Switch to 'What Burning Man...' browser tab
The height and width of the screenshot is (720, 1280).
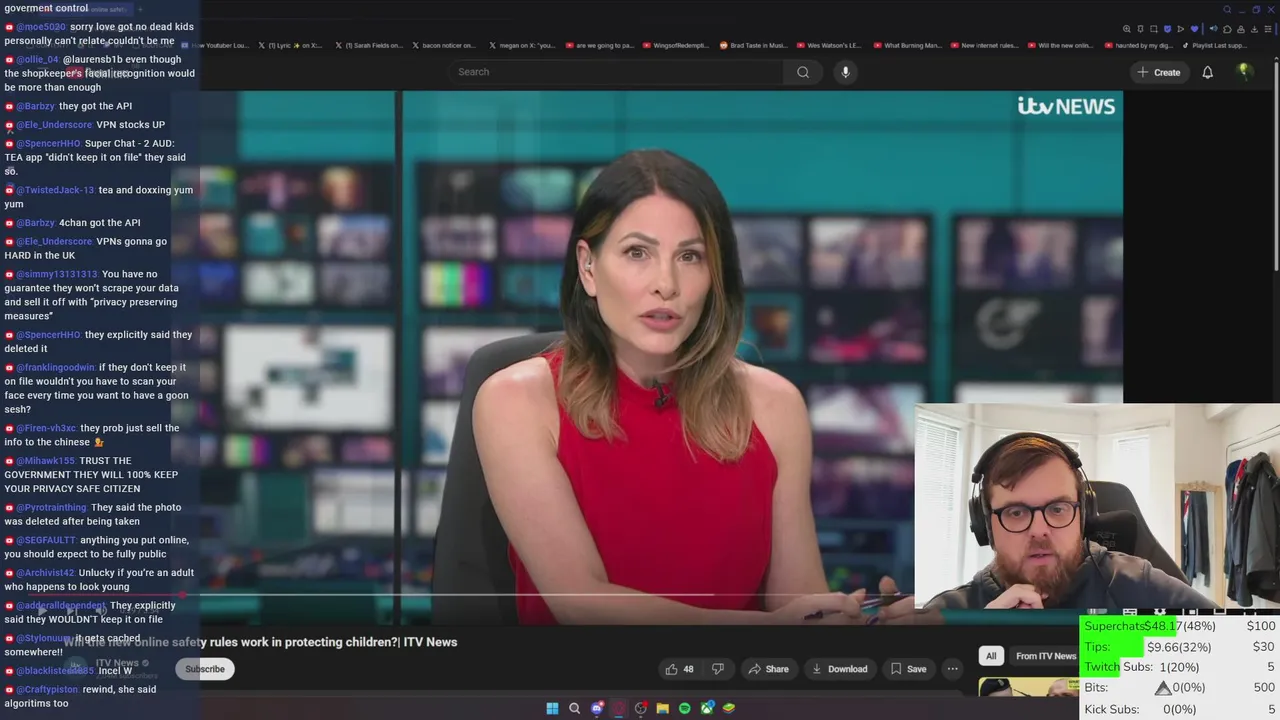[x=906, y=45]
